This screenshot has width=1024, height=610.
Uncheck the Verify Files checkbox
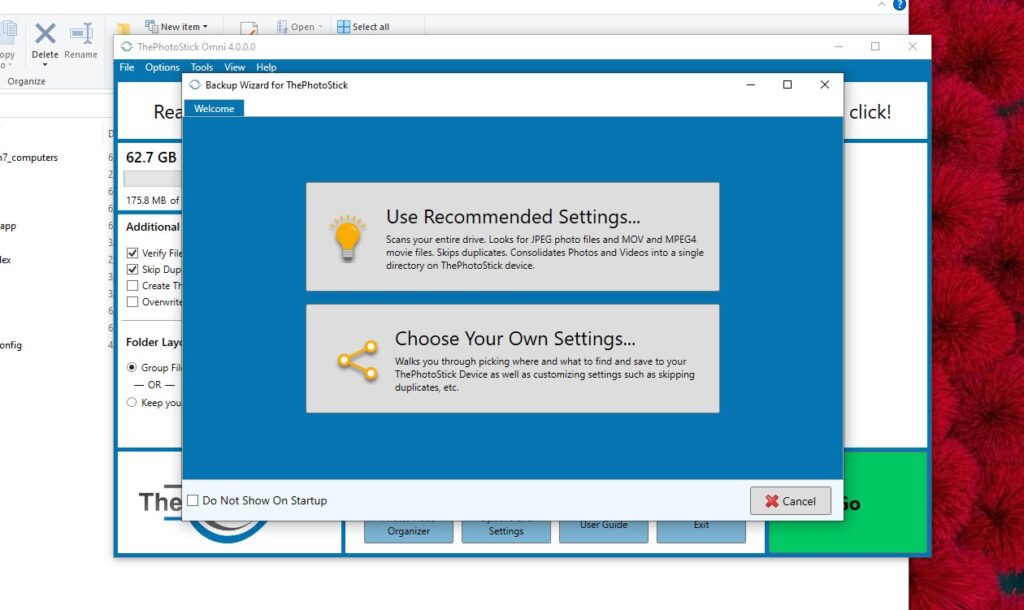[x=132, y=253]
